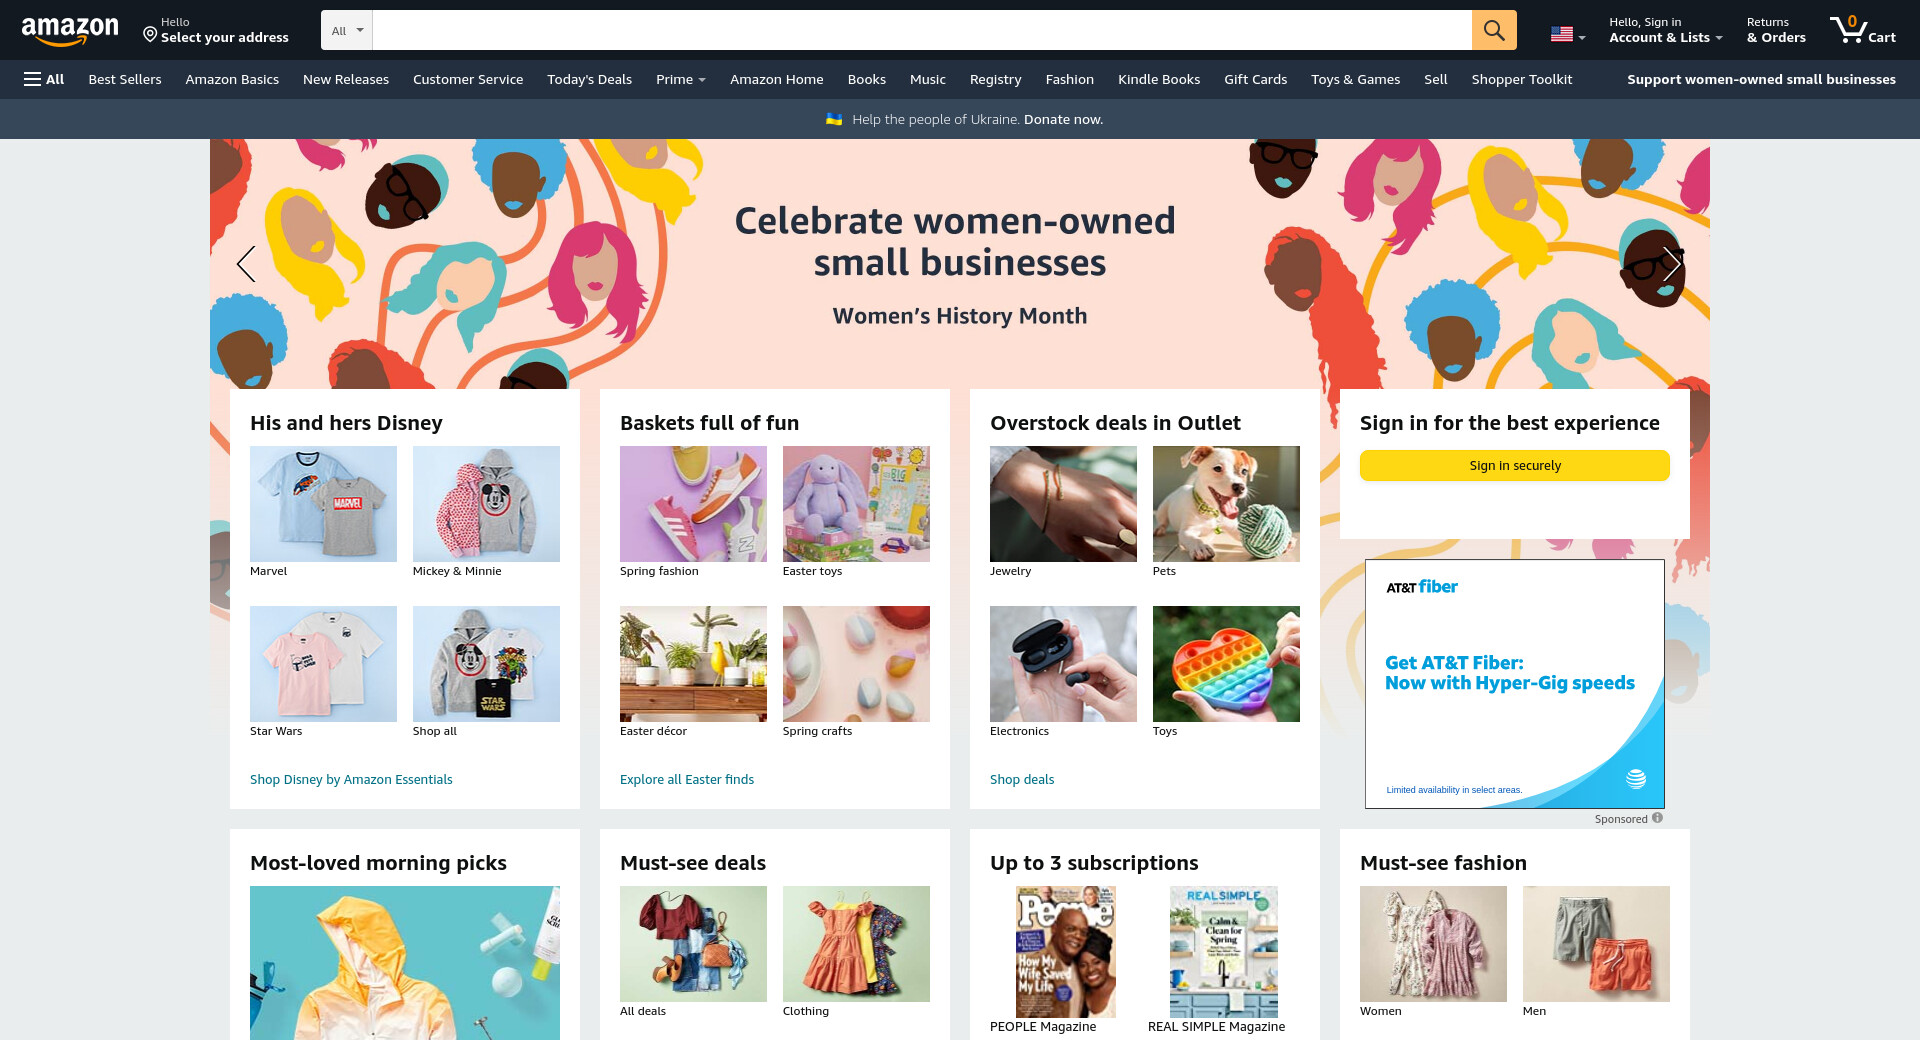This screenshot has height=1040, width=1920.
Task: Click the Donate now Ukraine link
Action: click(x=1063, y=119)
